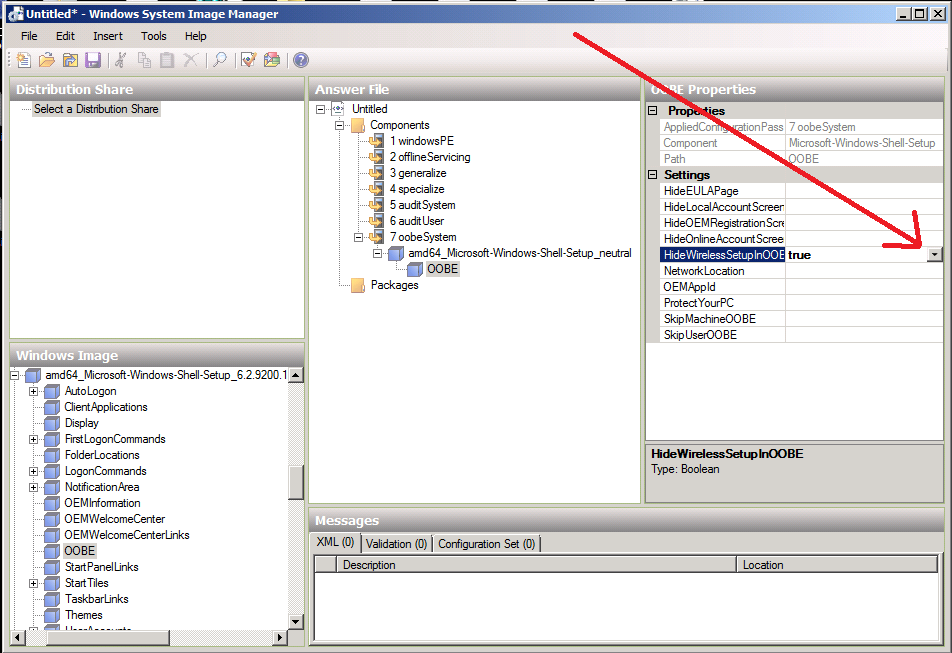Click the ClientApplications cube icon
Image resolution: width=952 pixels, height=653 pixels.
(x=52, y=408)
